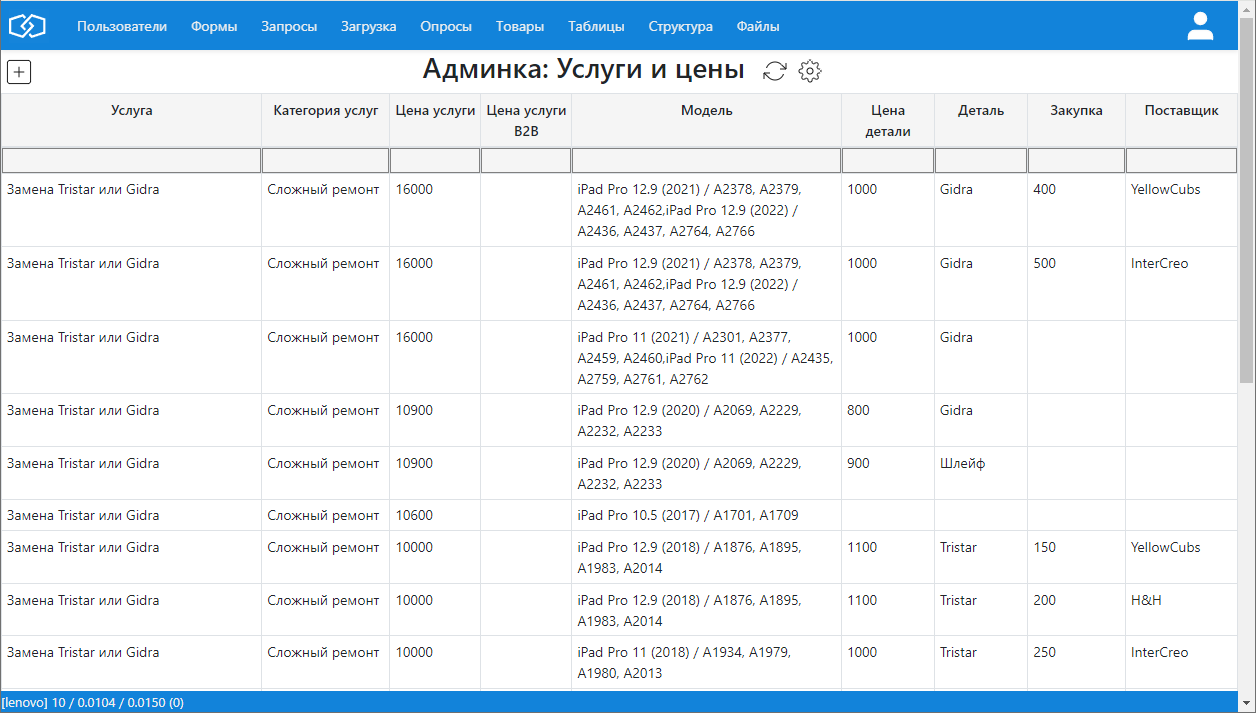Screen dimensions: 1256x713
Task: Focus the Модель filter field
Action: point(706,160)
